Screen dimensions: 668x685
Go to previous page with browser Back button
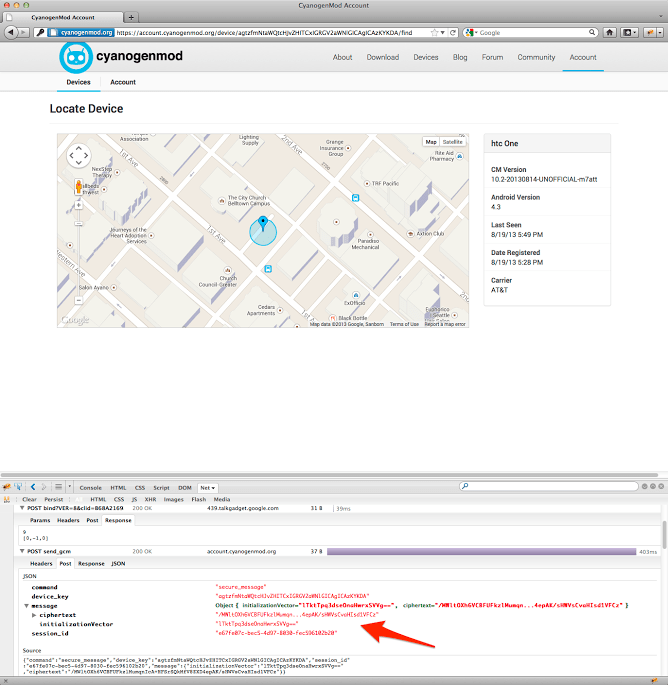pos(10,32)
